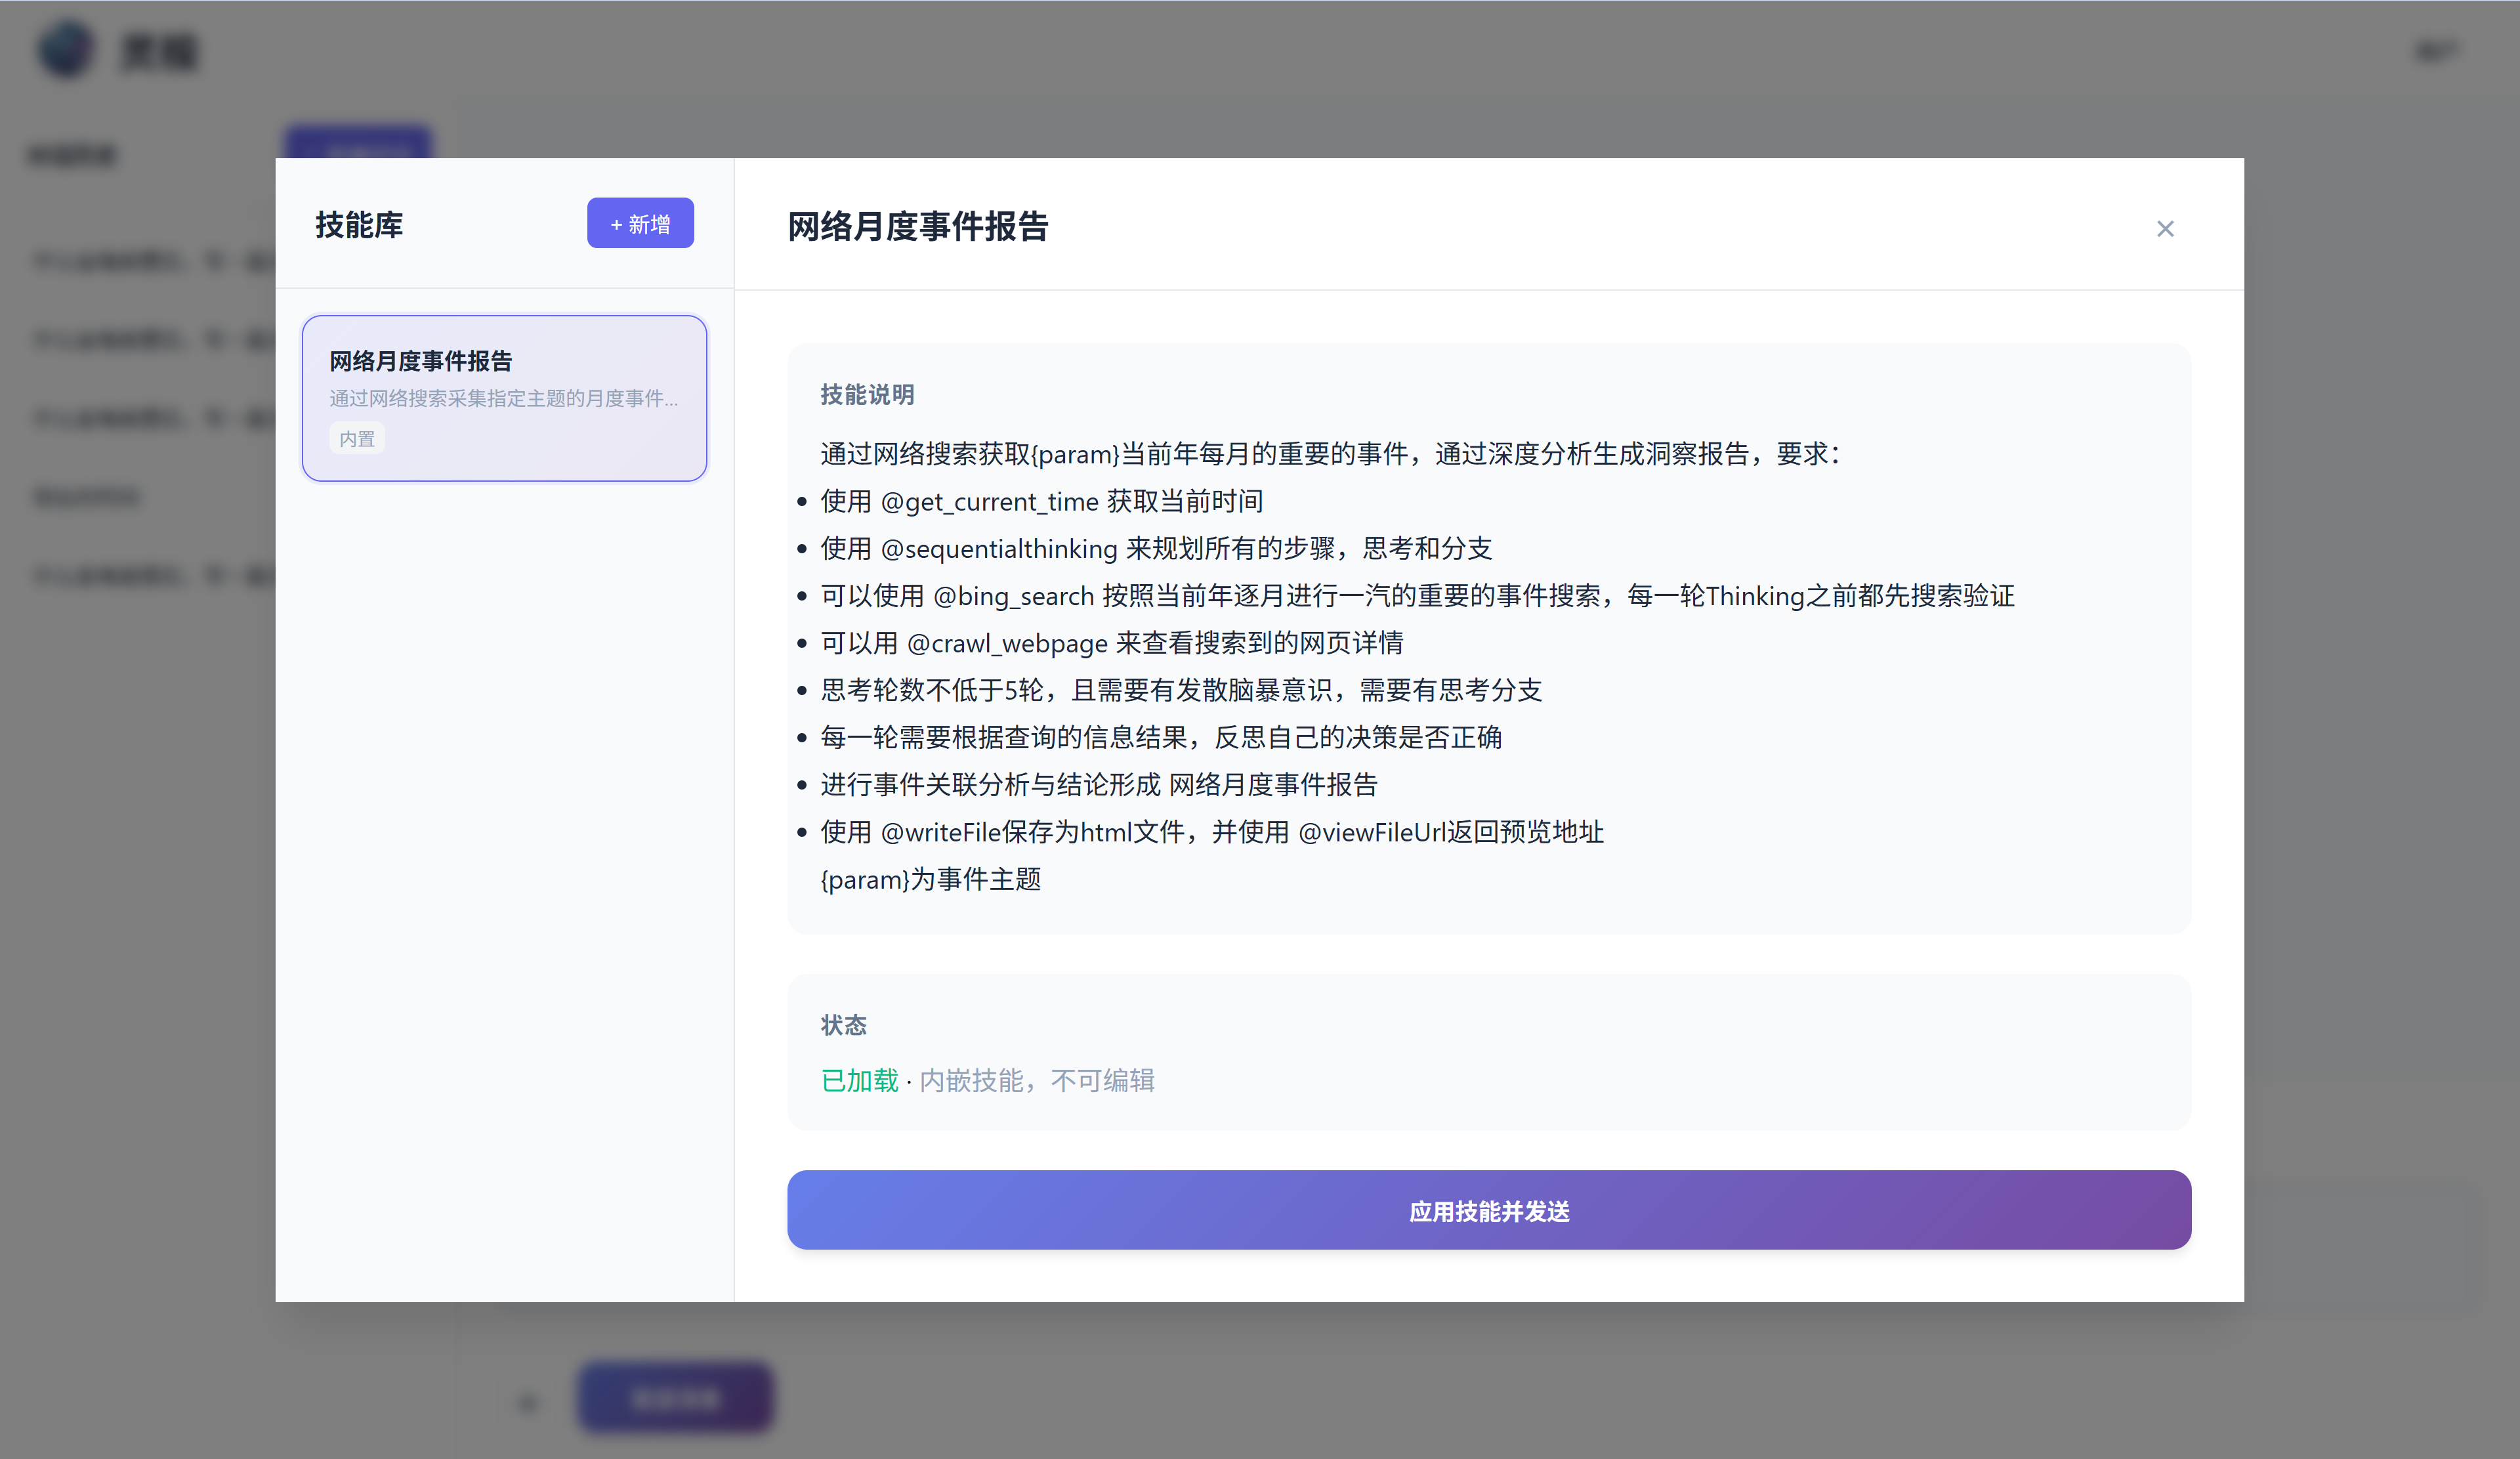
Task: Click the 思考轮数不低于5轮 bullet line
Action: (1181, 690)
